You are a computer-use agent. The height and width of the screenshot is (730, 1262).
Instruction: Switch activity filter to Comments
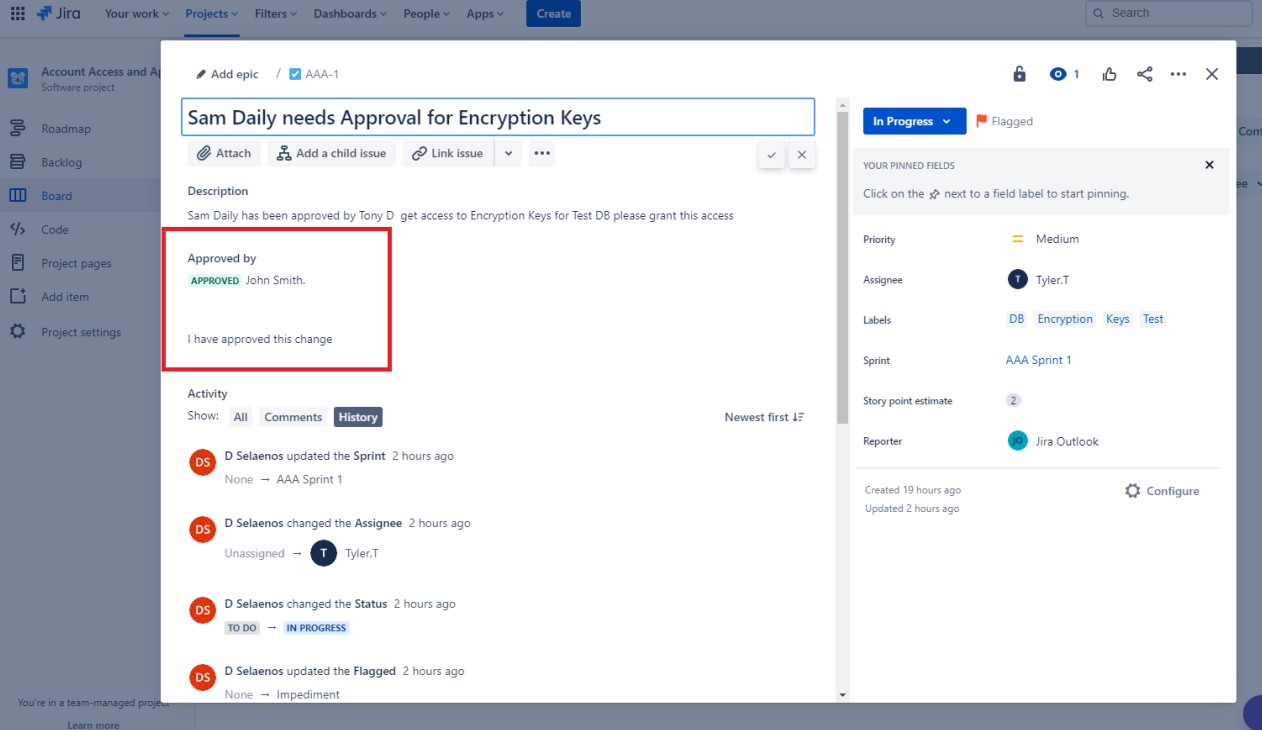[x=292, y=417]
